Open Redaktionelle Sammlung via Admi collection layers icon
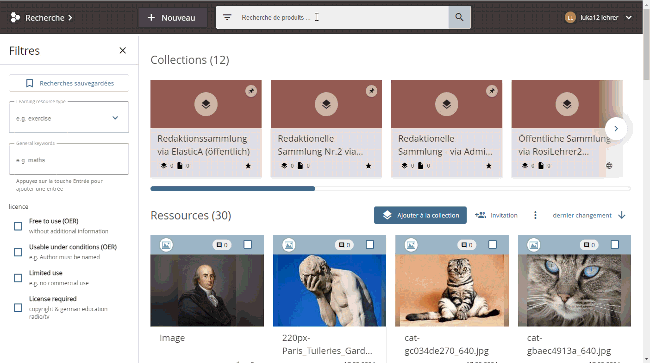The width and height of the screenshot is (650, 363). click(446, 104)
